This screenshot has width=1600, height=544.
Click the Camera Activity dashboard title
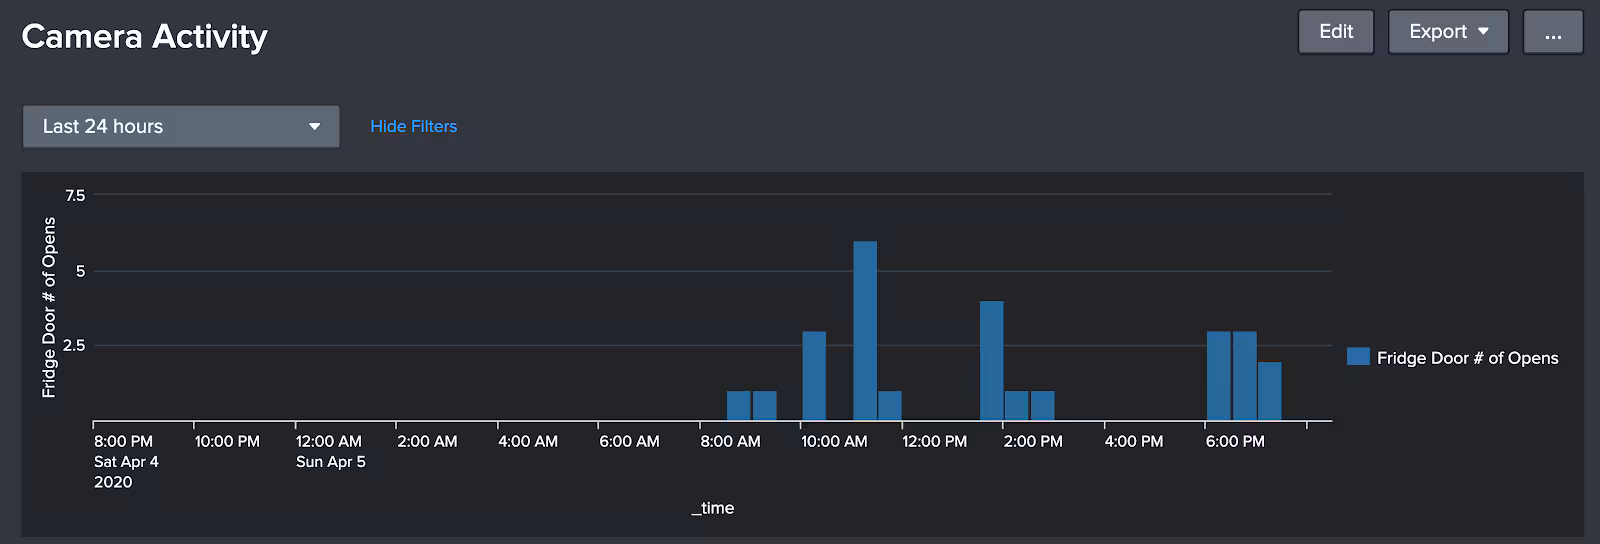pos(144,37)
